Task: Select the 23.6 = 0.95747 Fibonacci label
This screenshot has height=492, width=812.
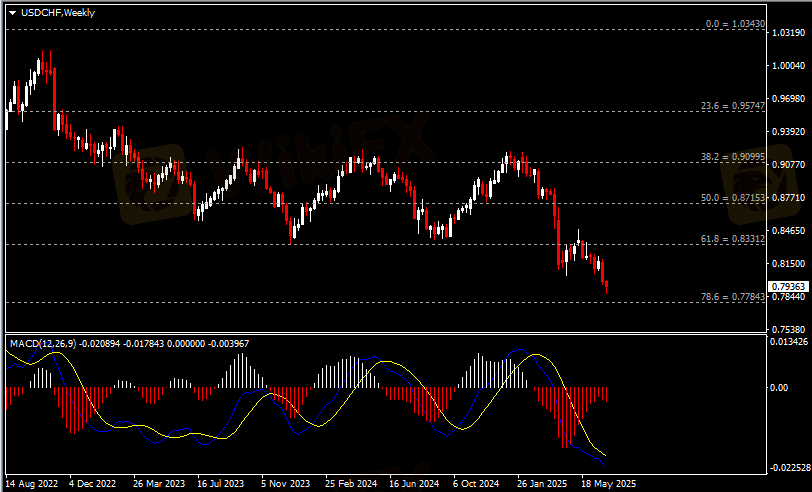Action: [x=733, y=106]
